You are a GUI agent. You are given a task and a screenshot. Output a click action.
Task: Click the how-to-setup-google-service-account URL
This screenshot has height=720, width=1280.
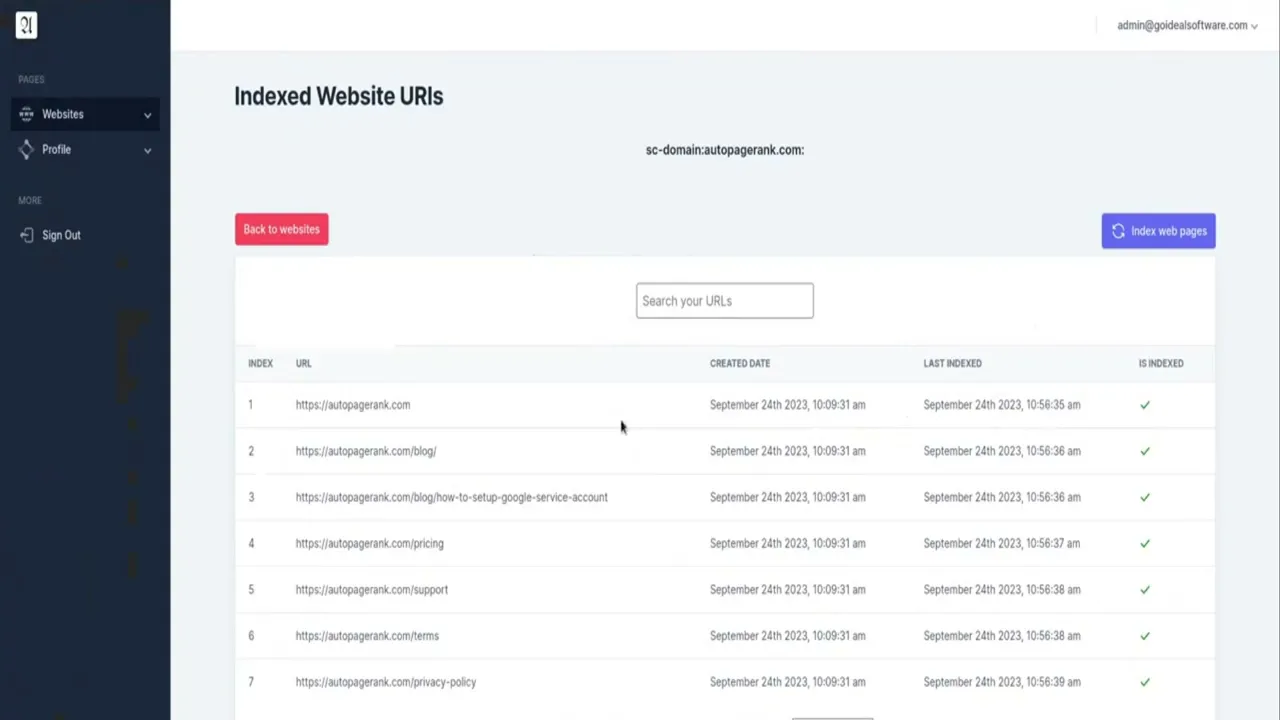click(452, 497)
